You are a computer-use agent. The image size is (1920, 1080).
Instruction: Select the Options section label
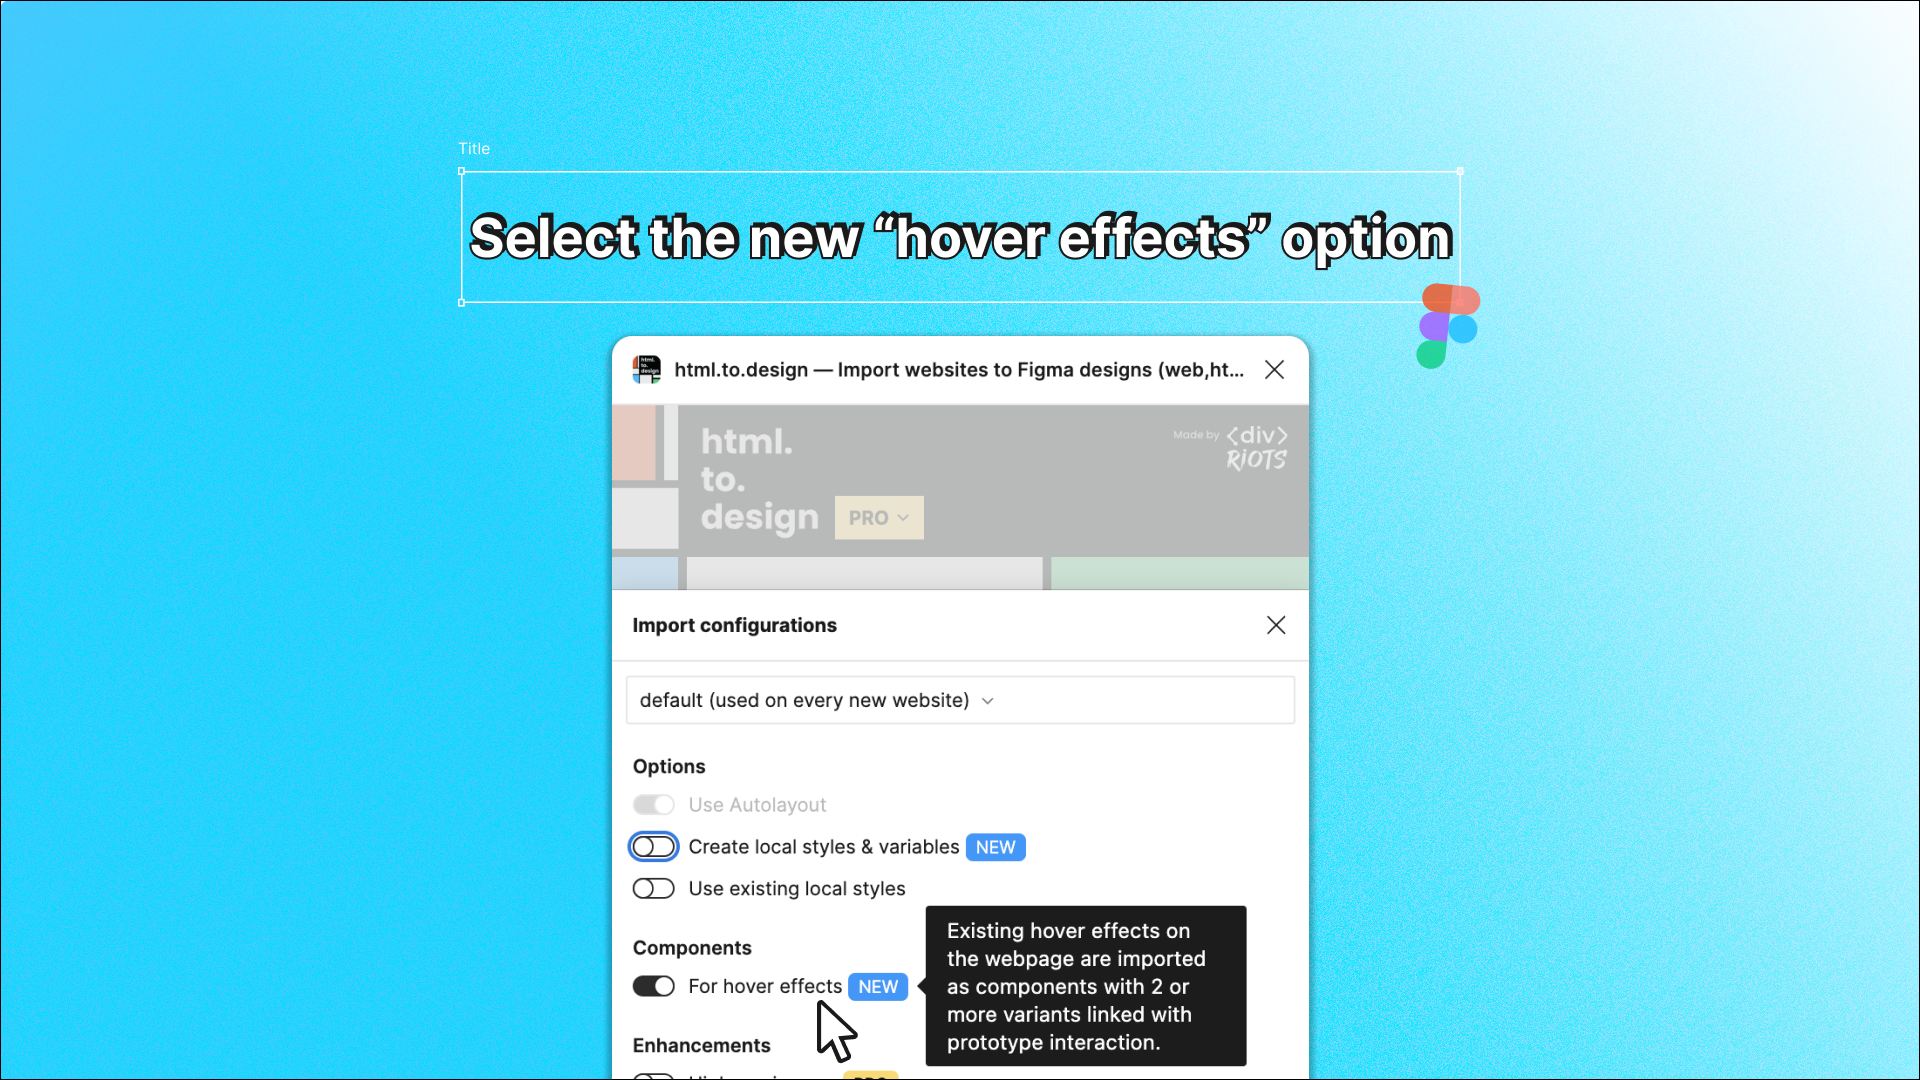point(670,766)
